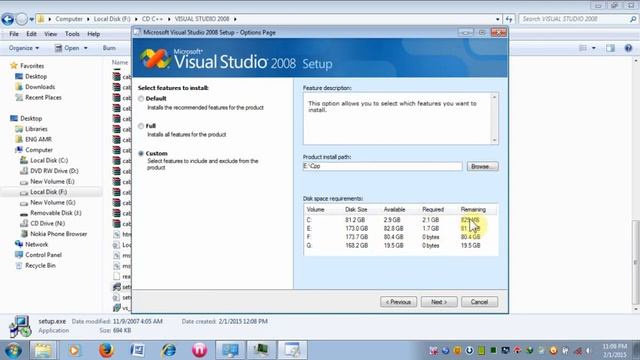Image resolution: width=640 pixels, height=360 pixels.
Task: Select Removable Disk (J:)
Action: [x=56, y=213]
